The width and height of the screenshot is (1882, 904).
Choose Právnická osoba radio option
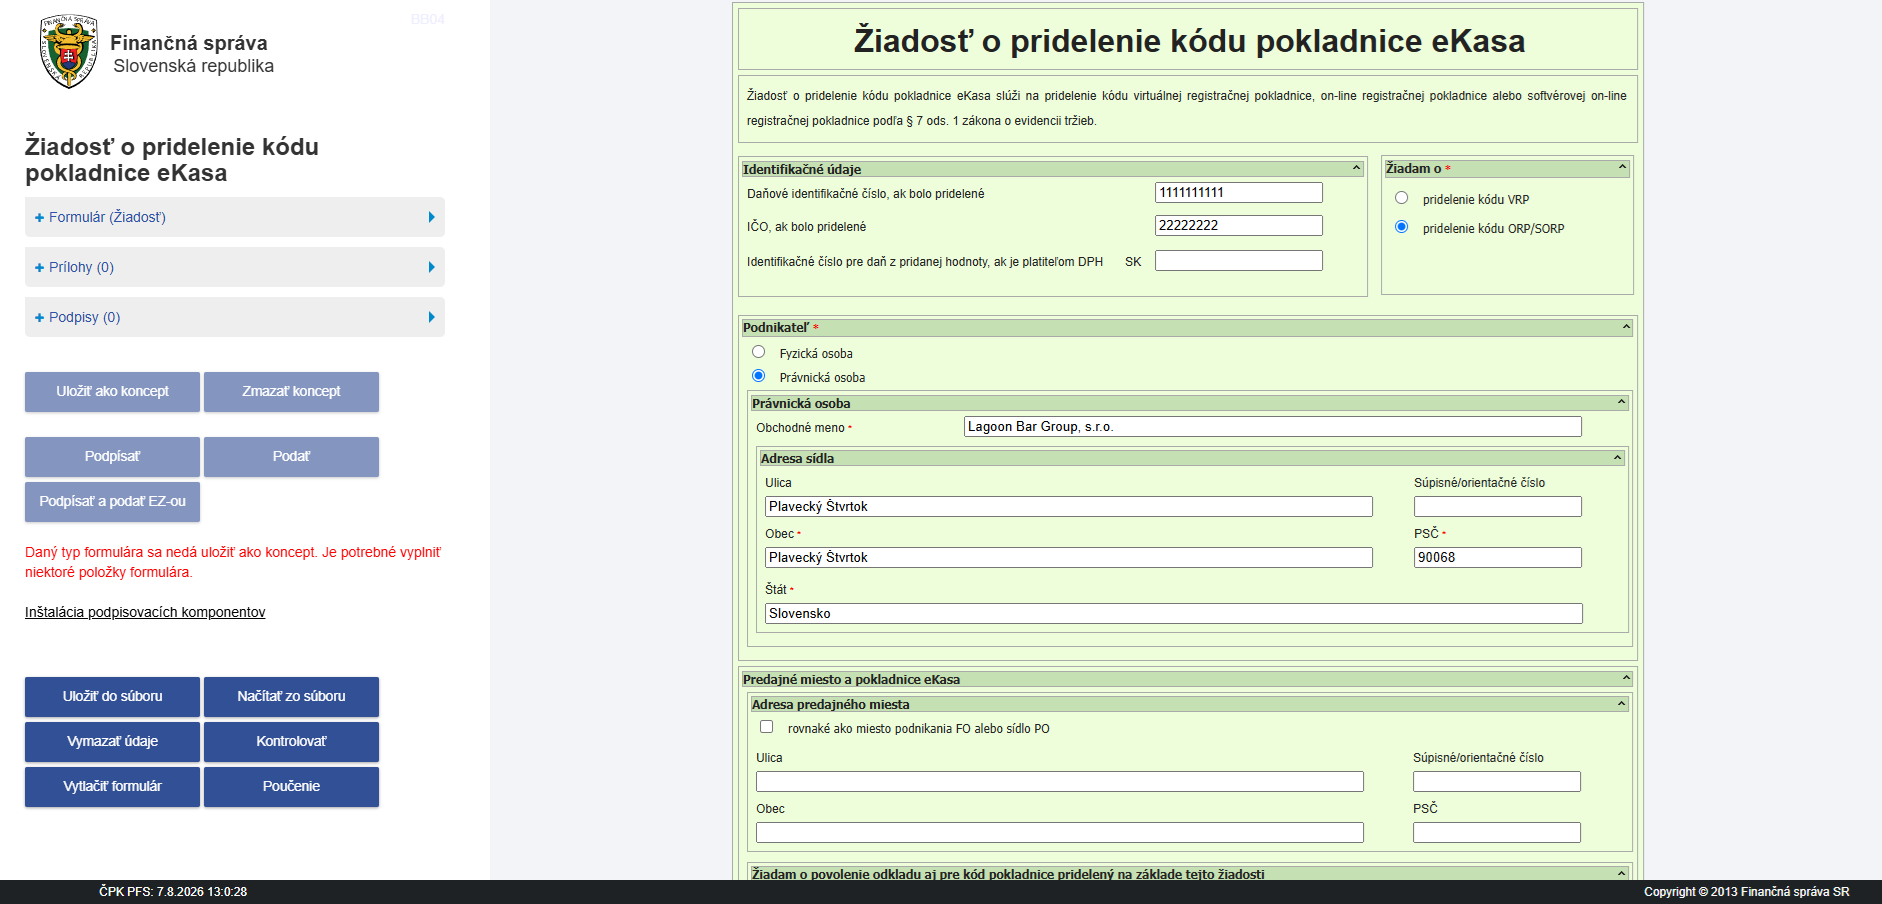click(758, 376)
